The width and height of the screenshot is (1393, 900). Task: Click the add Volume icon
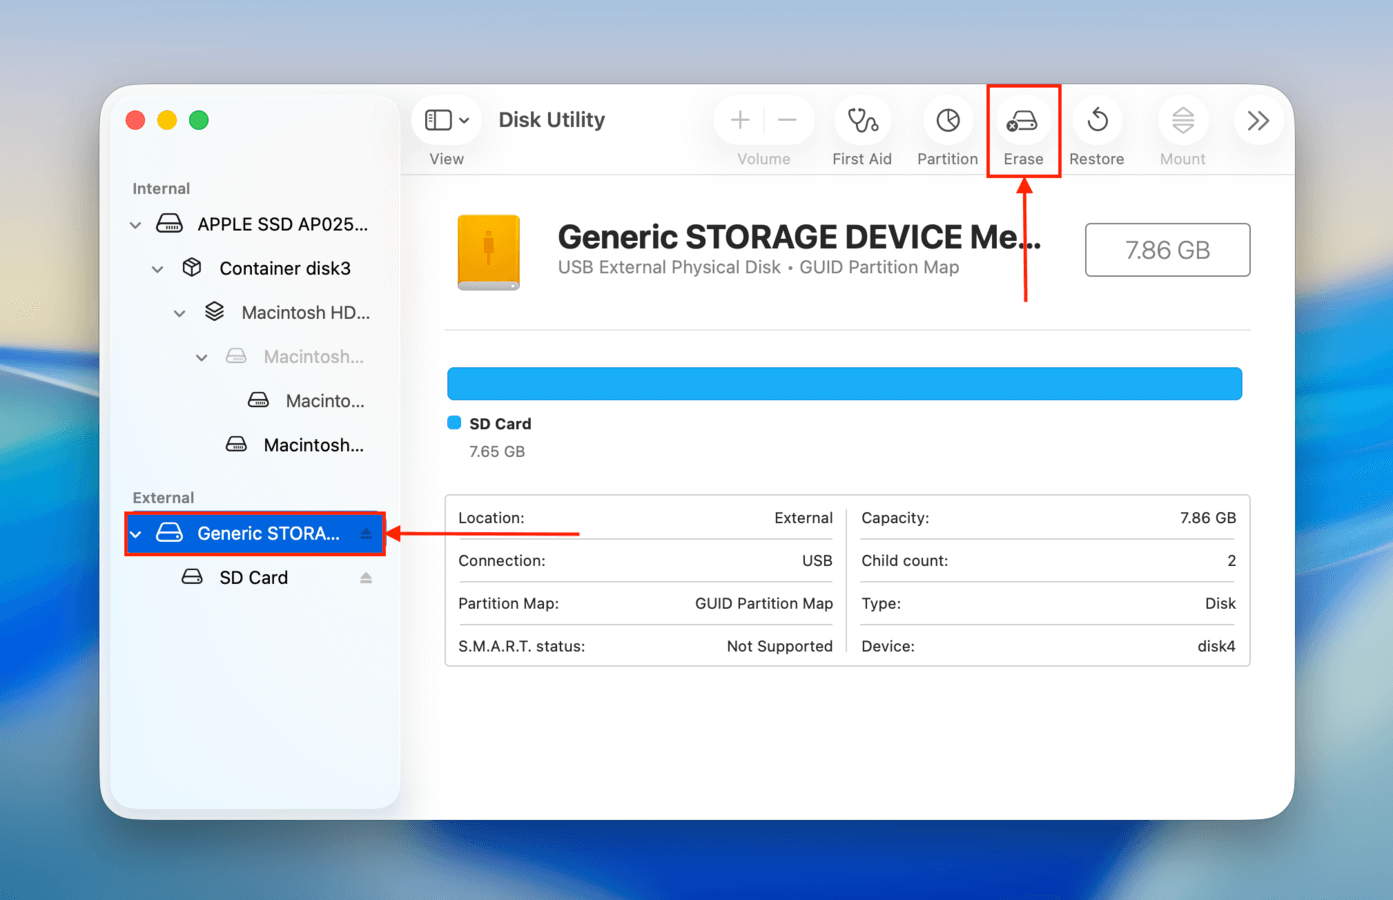coord(739,119)
